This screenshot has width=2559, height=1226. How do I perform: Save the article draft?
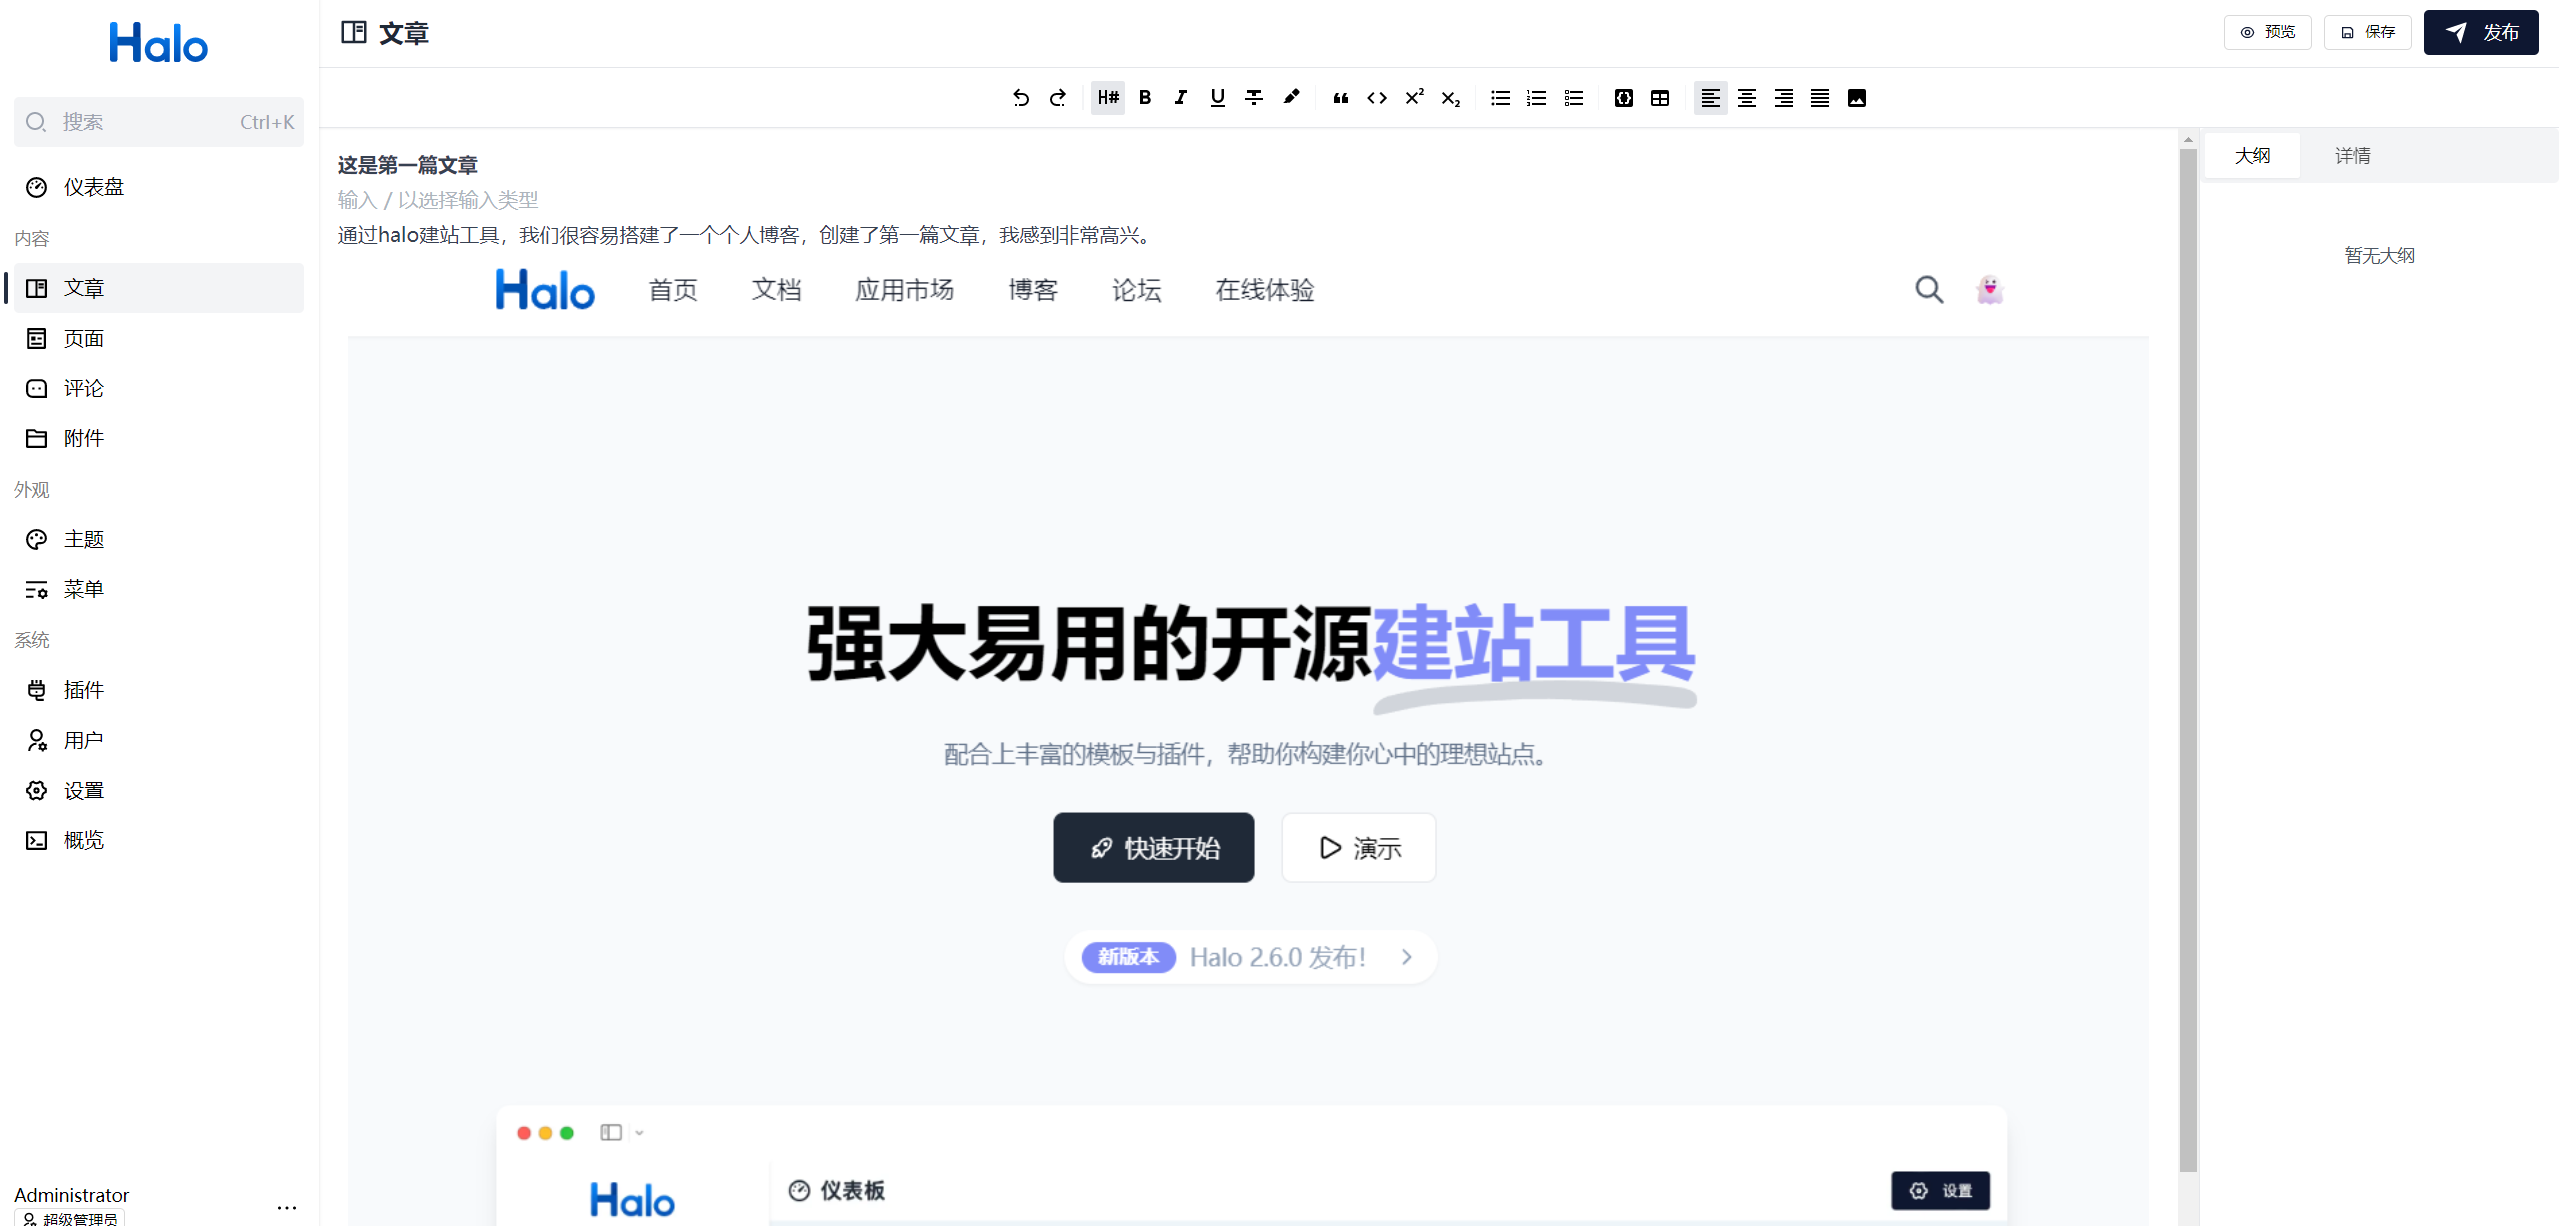tap(2367, 32)
